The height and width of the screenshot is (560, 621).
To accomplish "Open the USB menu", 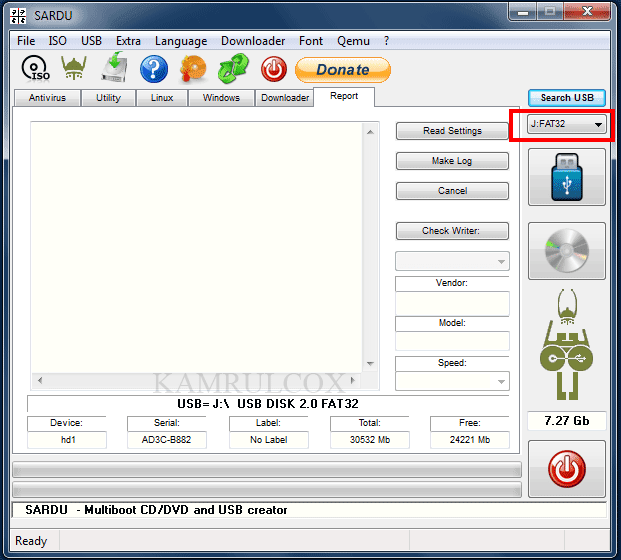I will [x=91, y=41].
